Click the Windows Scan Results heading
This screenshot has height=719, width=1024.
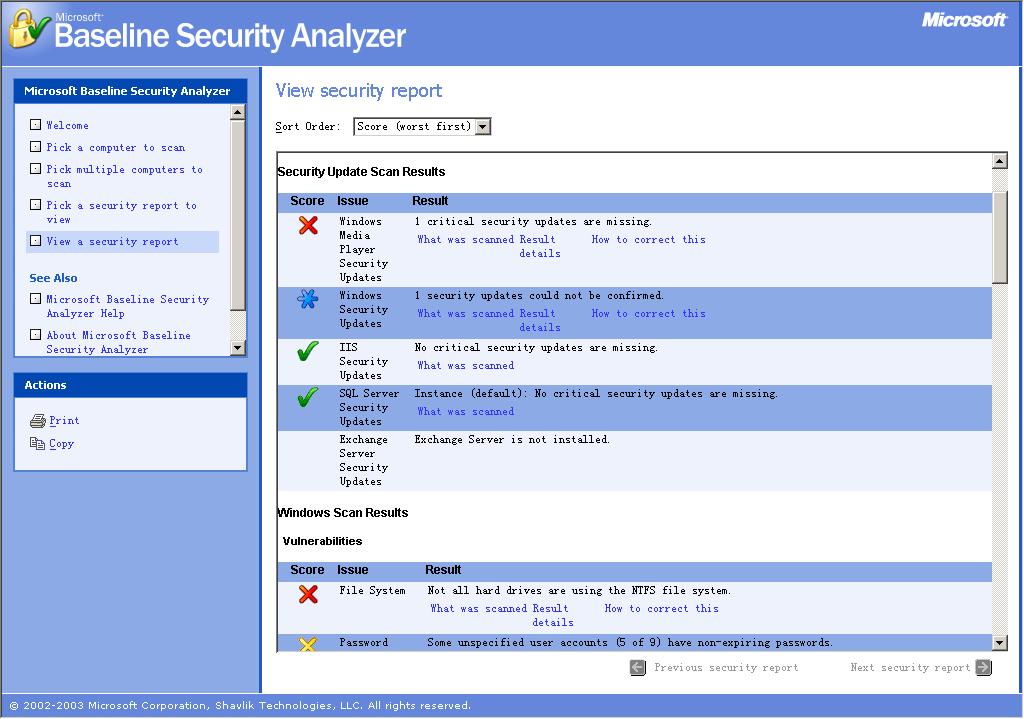point(343,513)
